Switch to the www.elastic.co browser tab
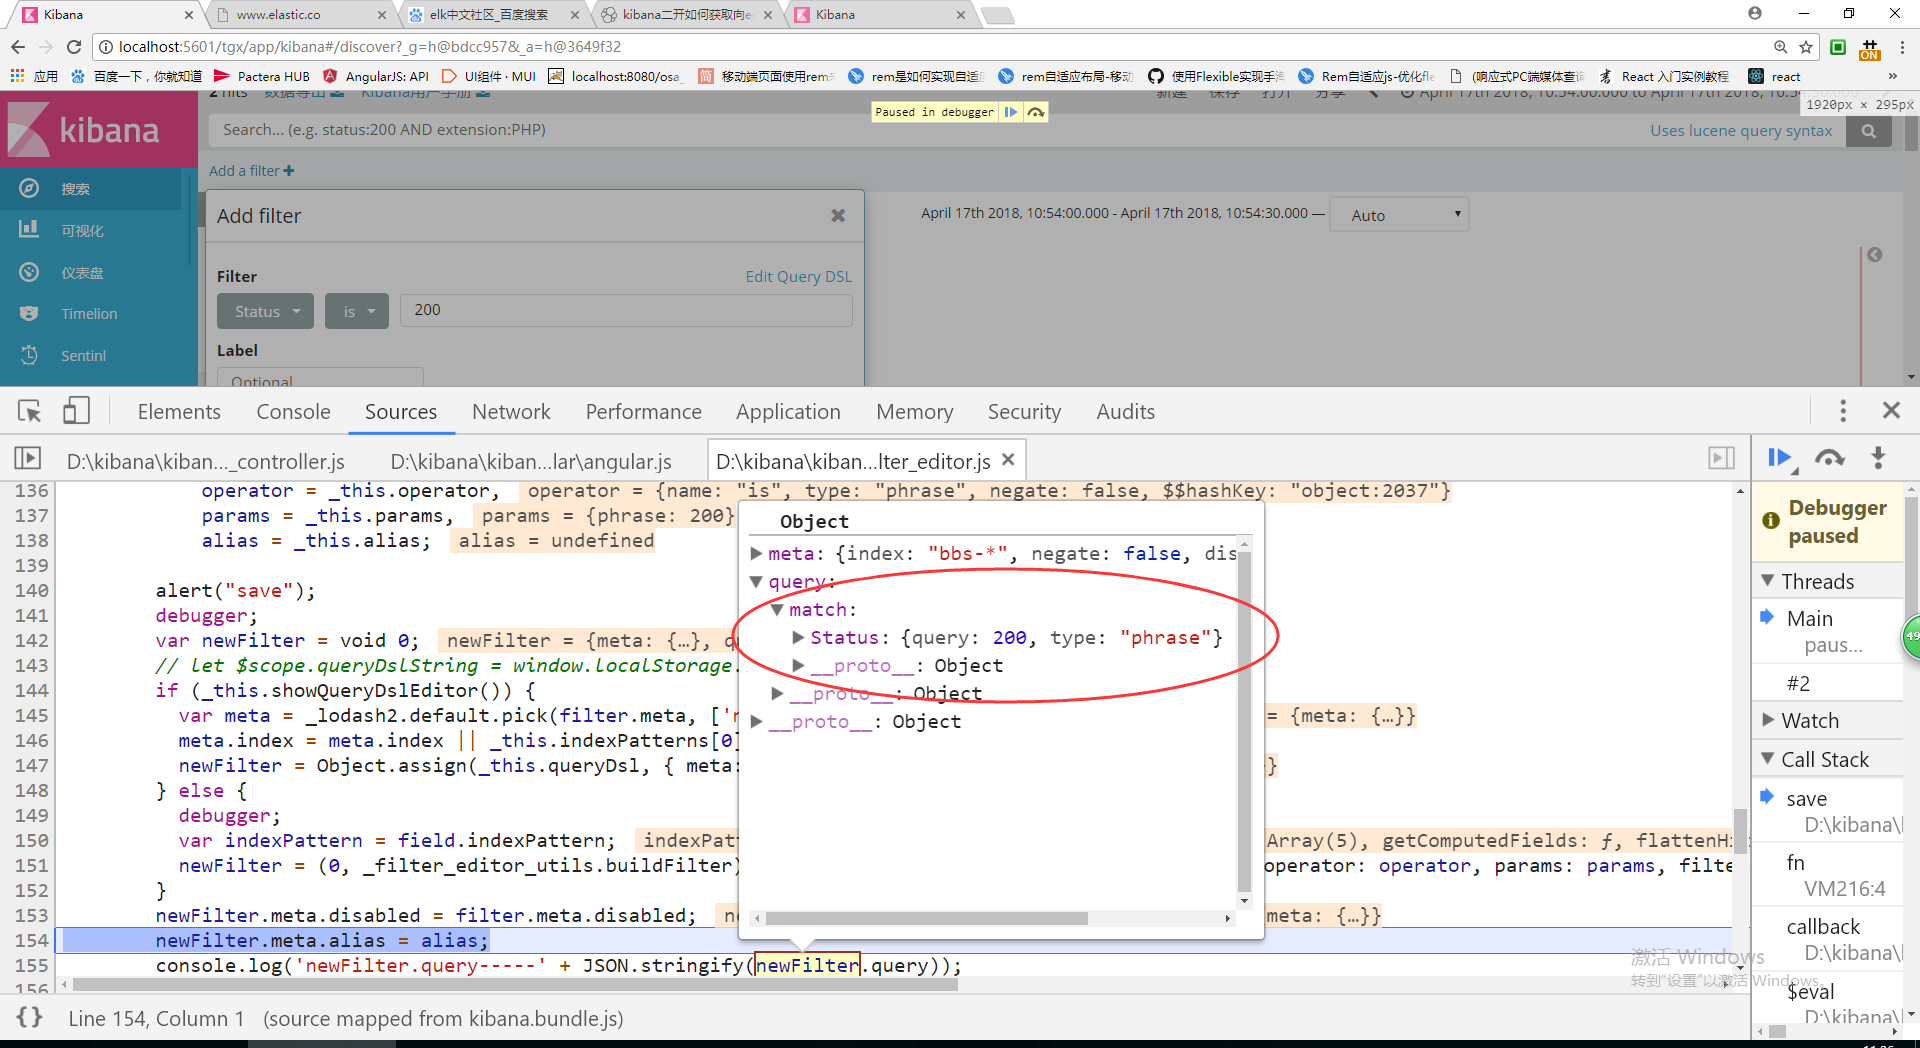The height and width of the screenshot is (1048, 1920). 300,14
